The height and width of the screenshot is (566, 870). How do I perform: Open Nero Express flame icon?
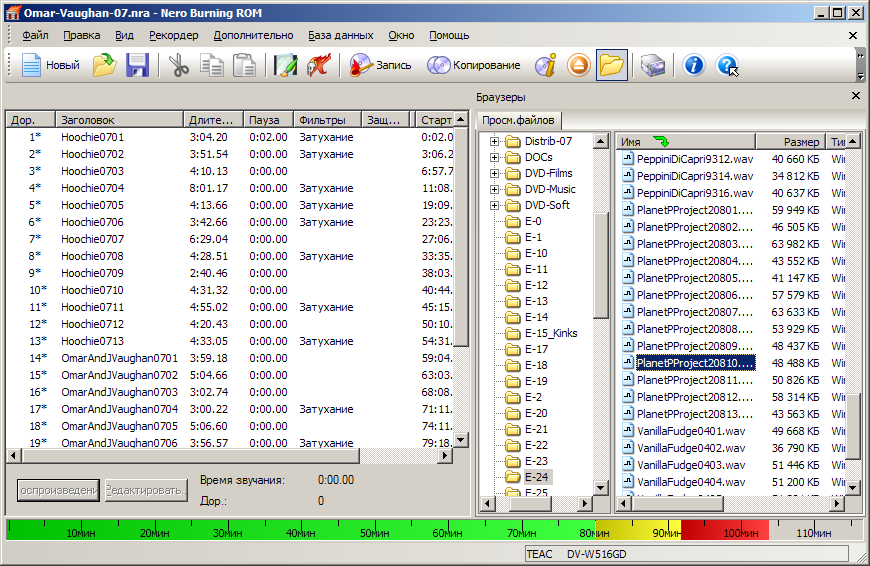pos(319,65)
